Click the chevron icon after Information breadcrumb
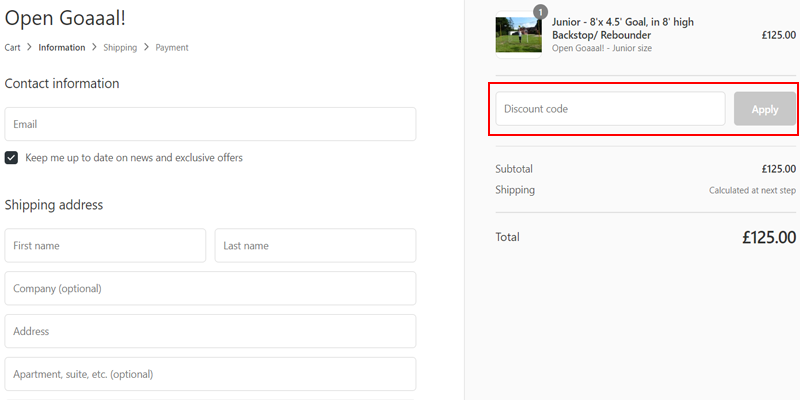The height and width of the screenshot is (400, 800). point(94,47)
